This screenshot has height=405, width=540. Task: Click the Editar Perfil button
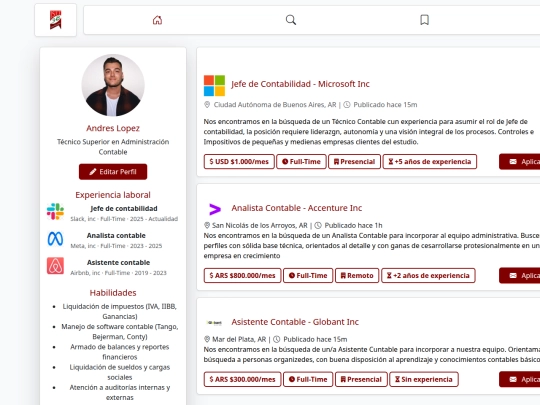[113, 172]
